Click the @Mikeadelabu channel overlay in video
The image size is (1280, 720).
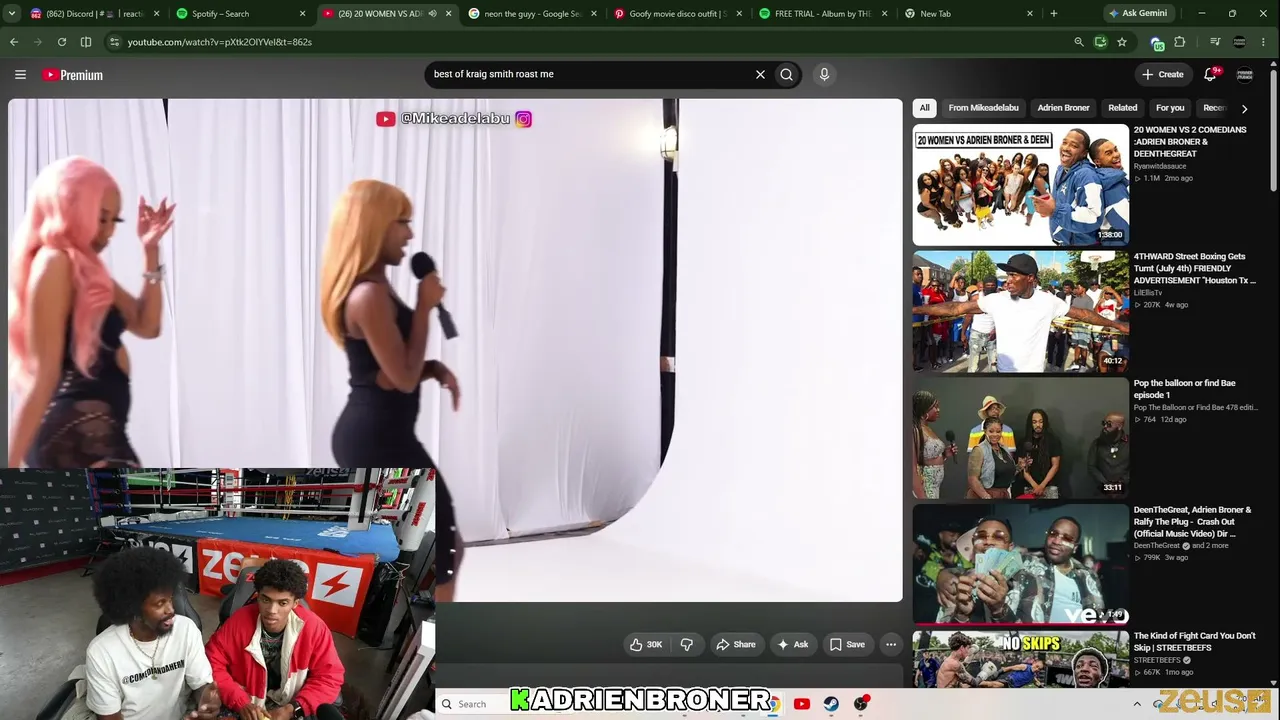454,119
